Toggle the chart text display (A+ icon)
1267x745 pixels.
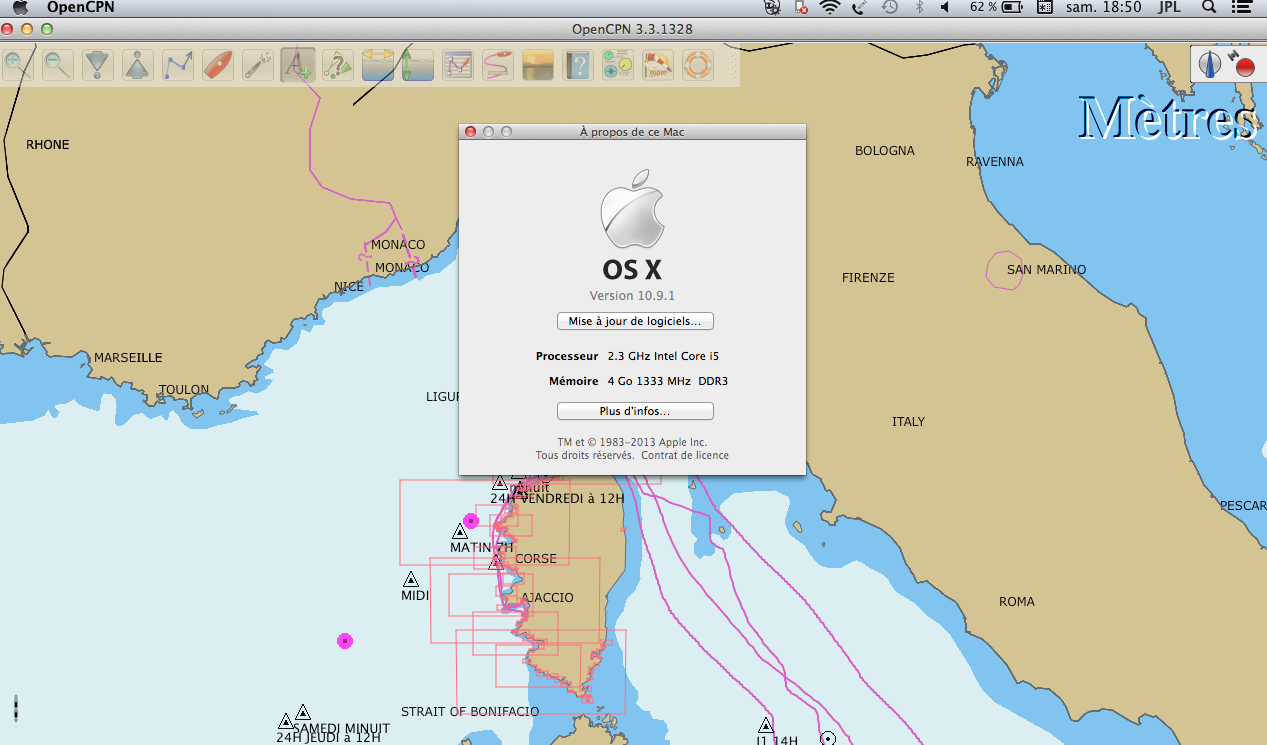(298, 66)
